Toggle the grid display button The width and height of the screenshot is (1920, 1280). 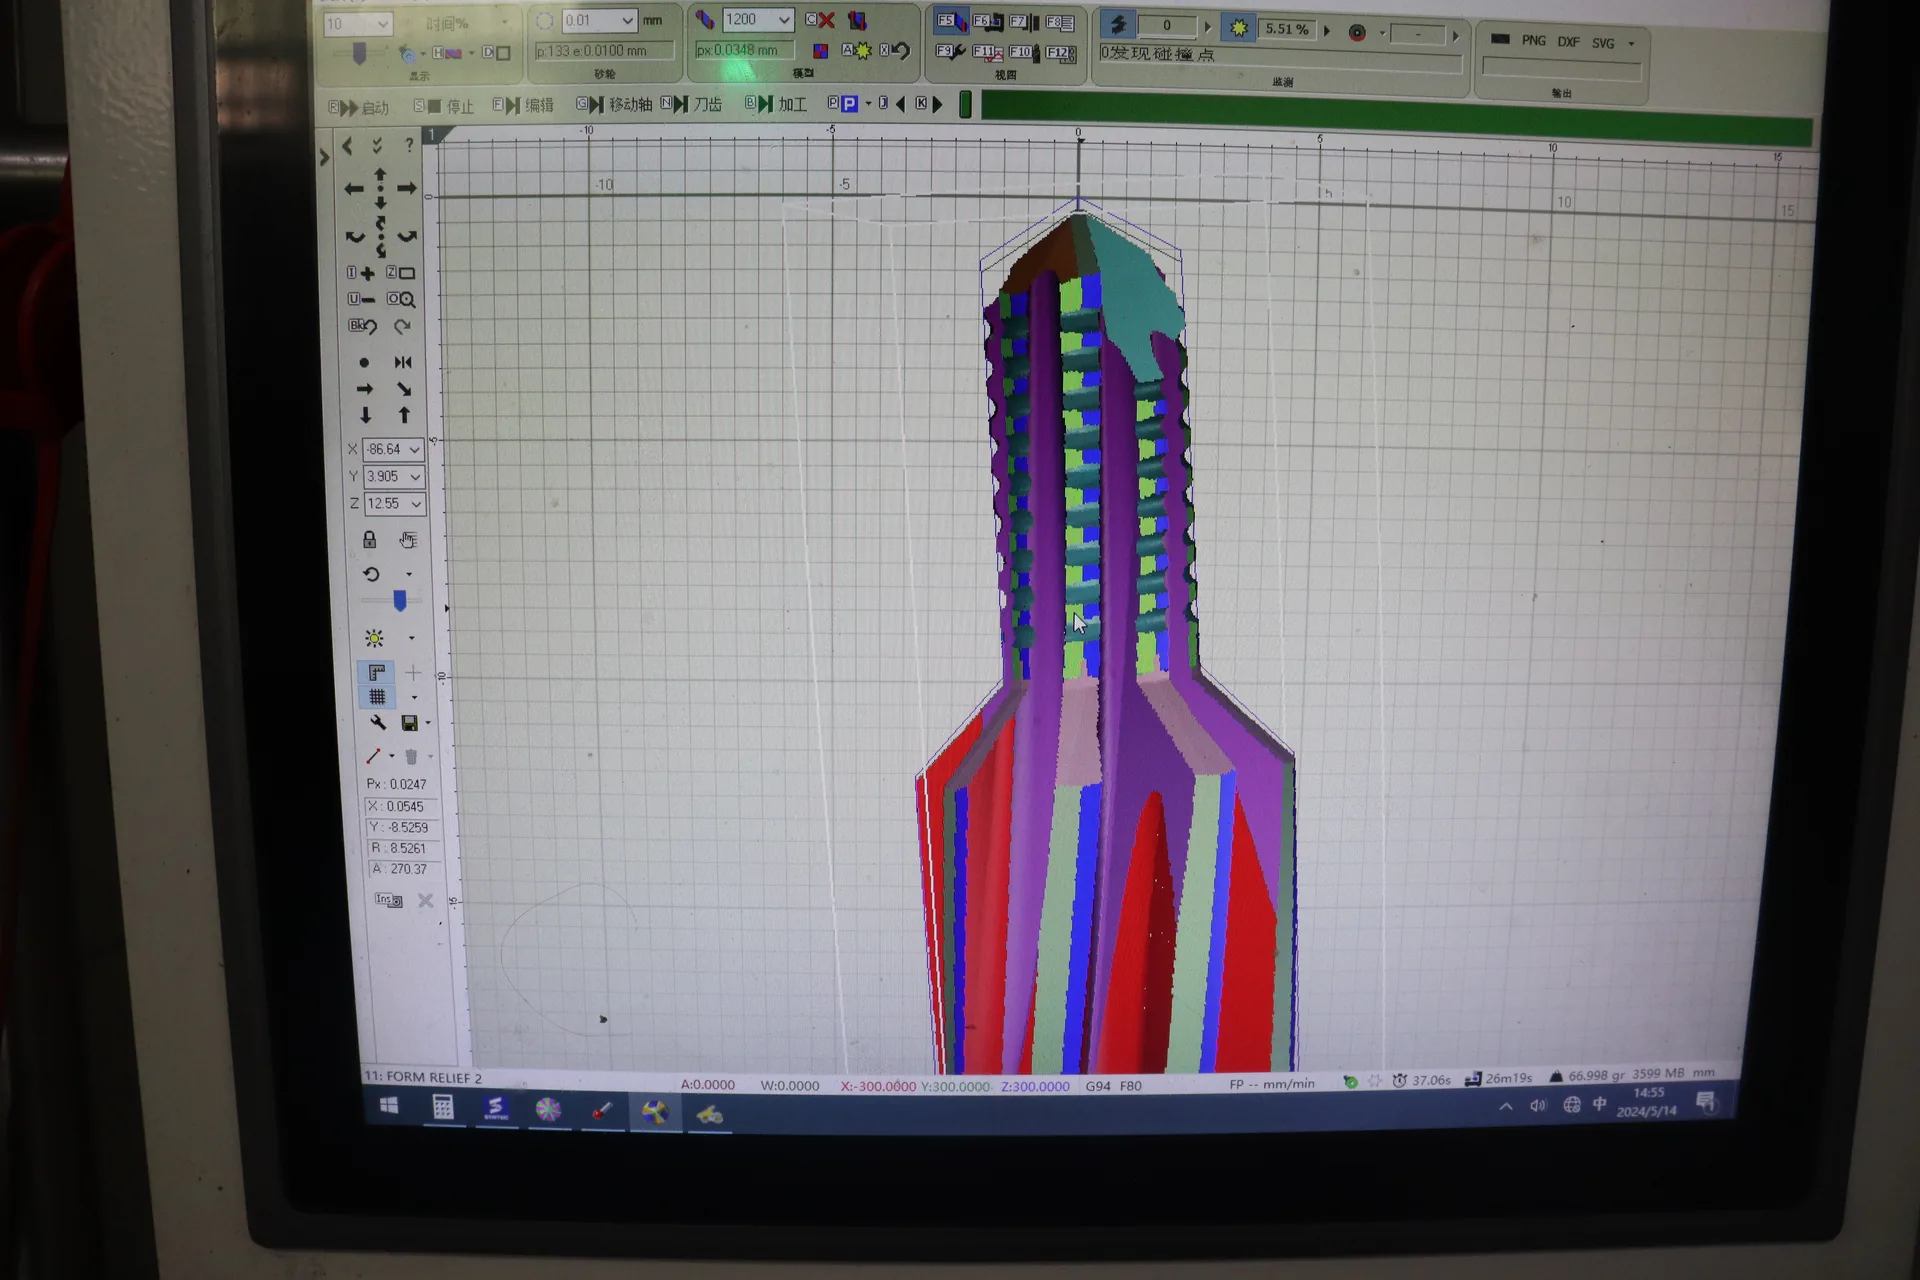click(x=377, y=697)
